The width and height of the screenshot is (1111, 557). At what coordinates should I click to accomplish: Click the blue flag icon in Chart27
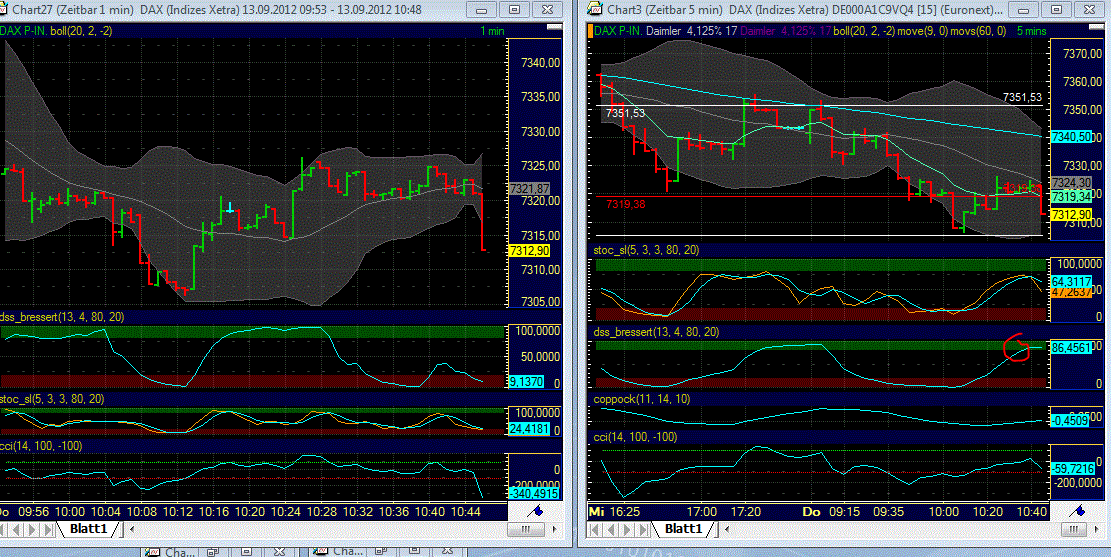pyautogui.click(x=536, y=511)
